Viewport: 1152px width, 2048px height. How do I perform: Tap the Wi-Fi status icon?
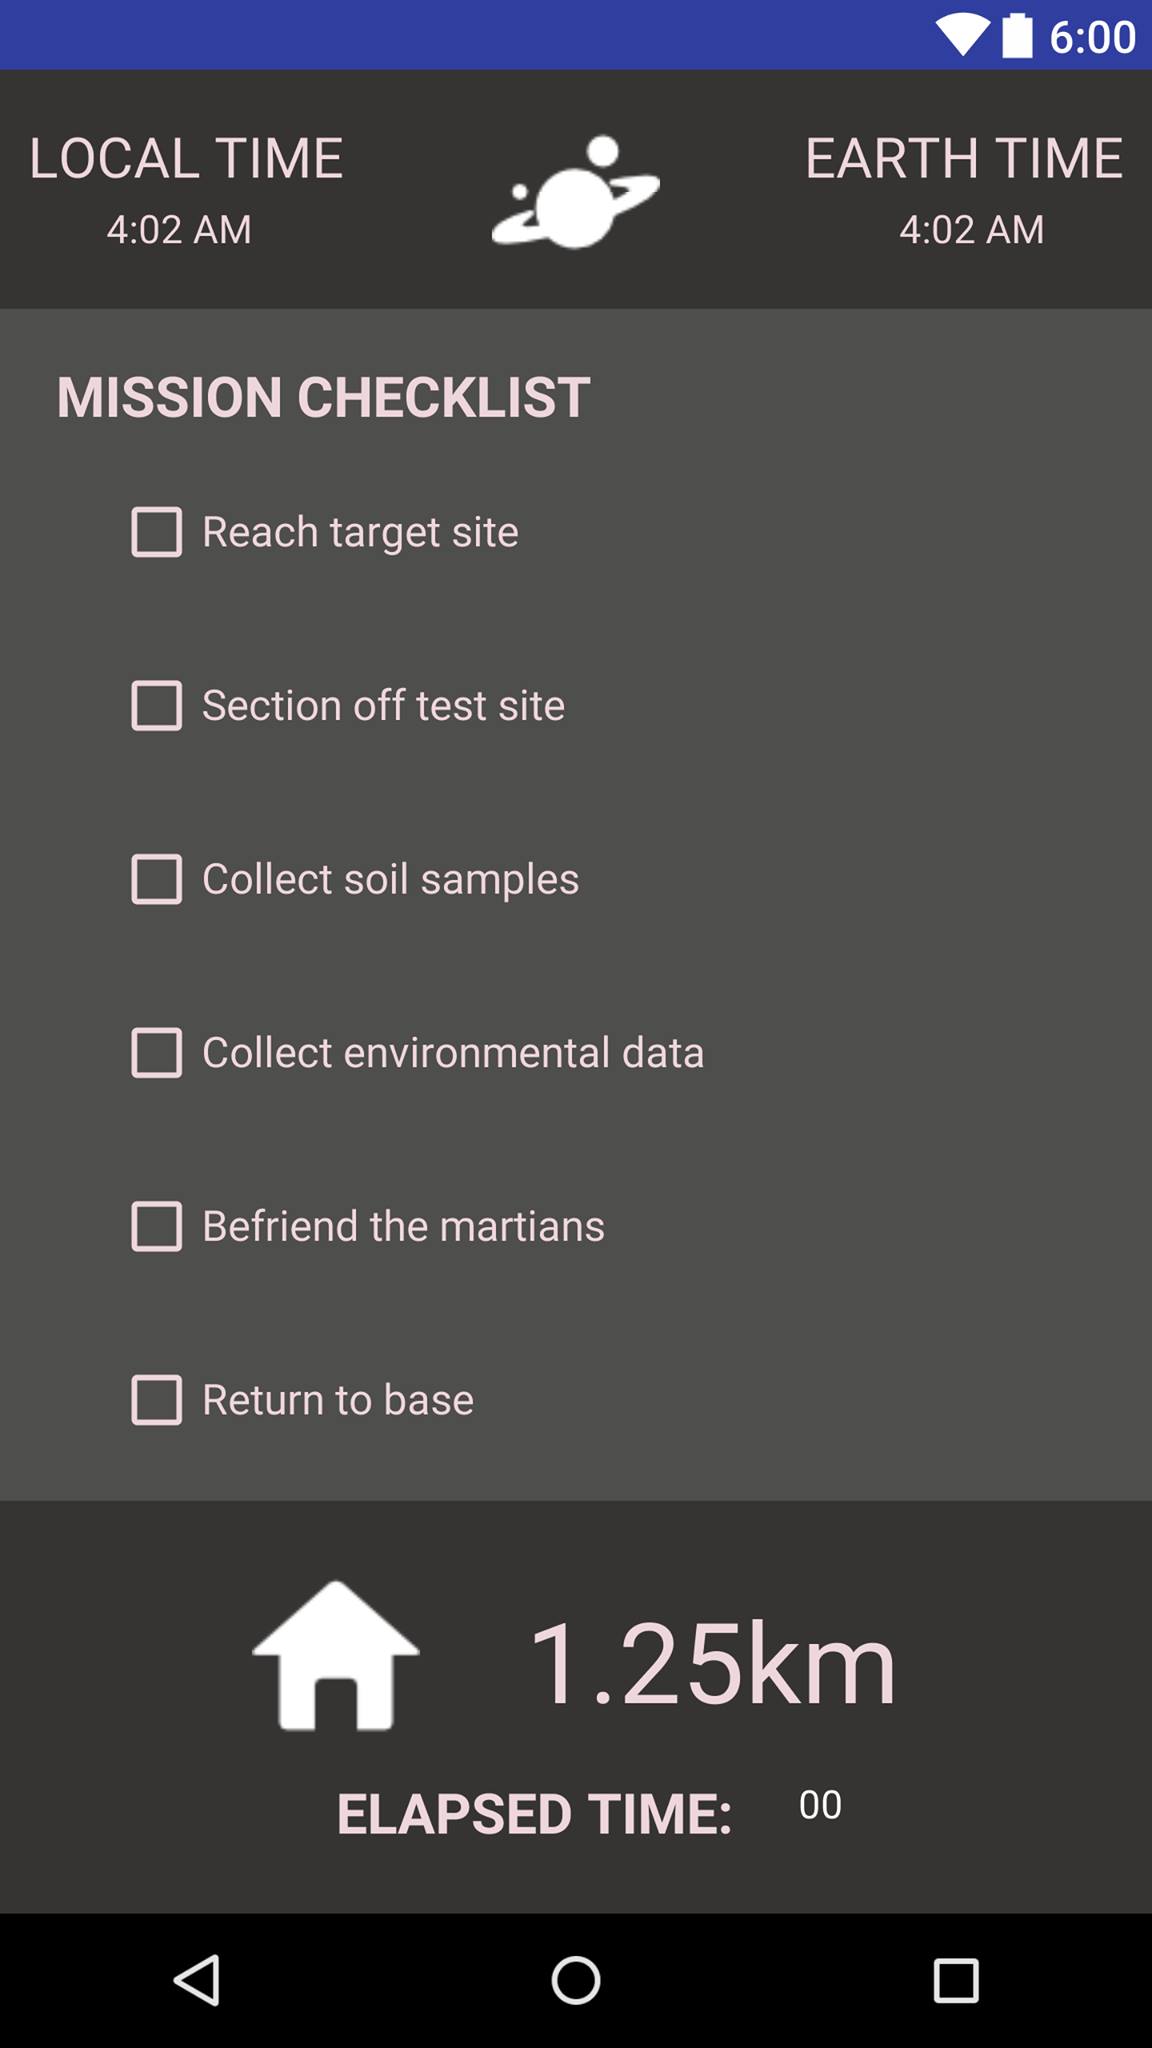(964, 36)
